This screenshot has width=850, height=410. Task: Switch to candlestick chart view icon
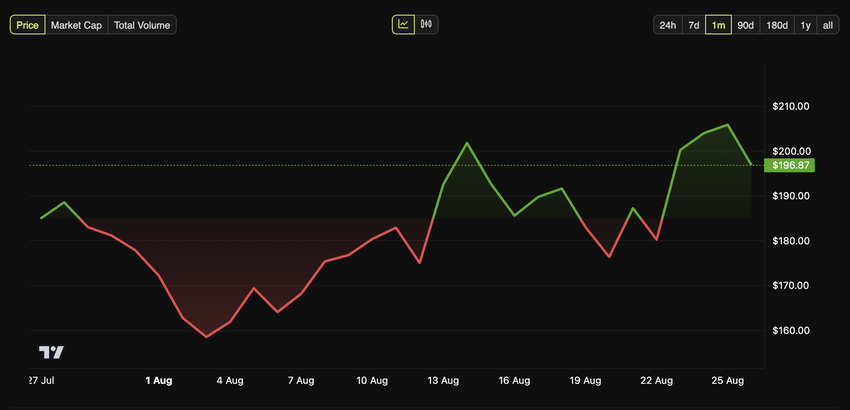click(x=427, y=24)
